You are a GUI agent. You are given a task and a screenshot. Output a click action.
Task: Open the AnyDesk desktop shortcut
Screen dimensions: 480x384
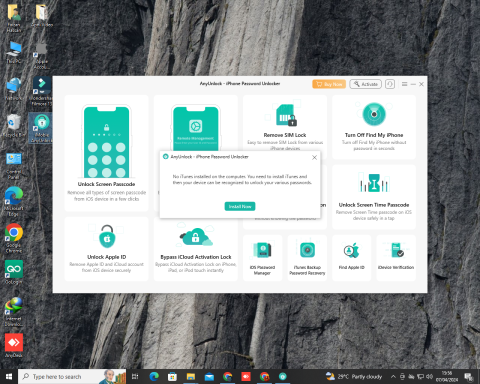tap(14, 345)
